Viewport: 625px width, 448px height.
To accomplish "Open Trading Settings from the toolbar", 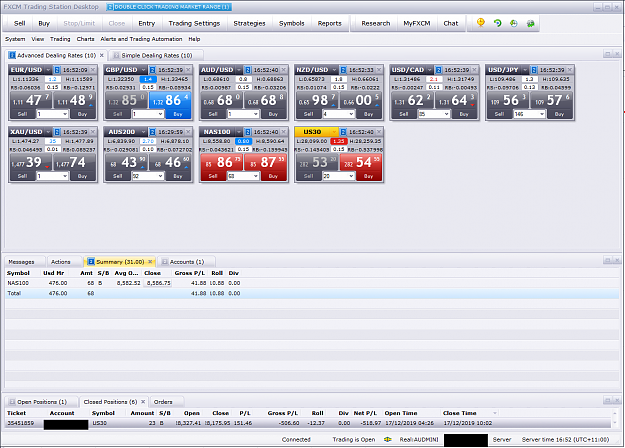I will click(194, 24).
